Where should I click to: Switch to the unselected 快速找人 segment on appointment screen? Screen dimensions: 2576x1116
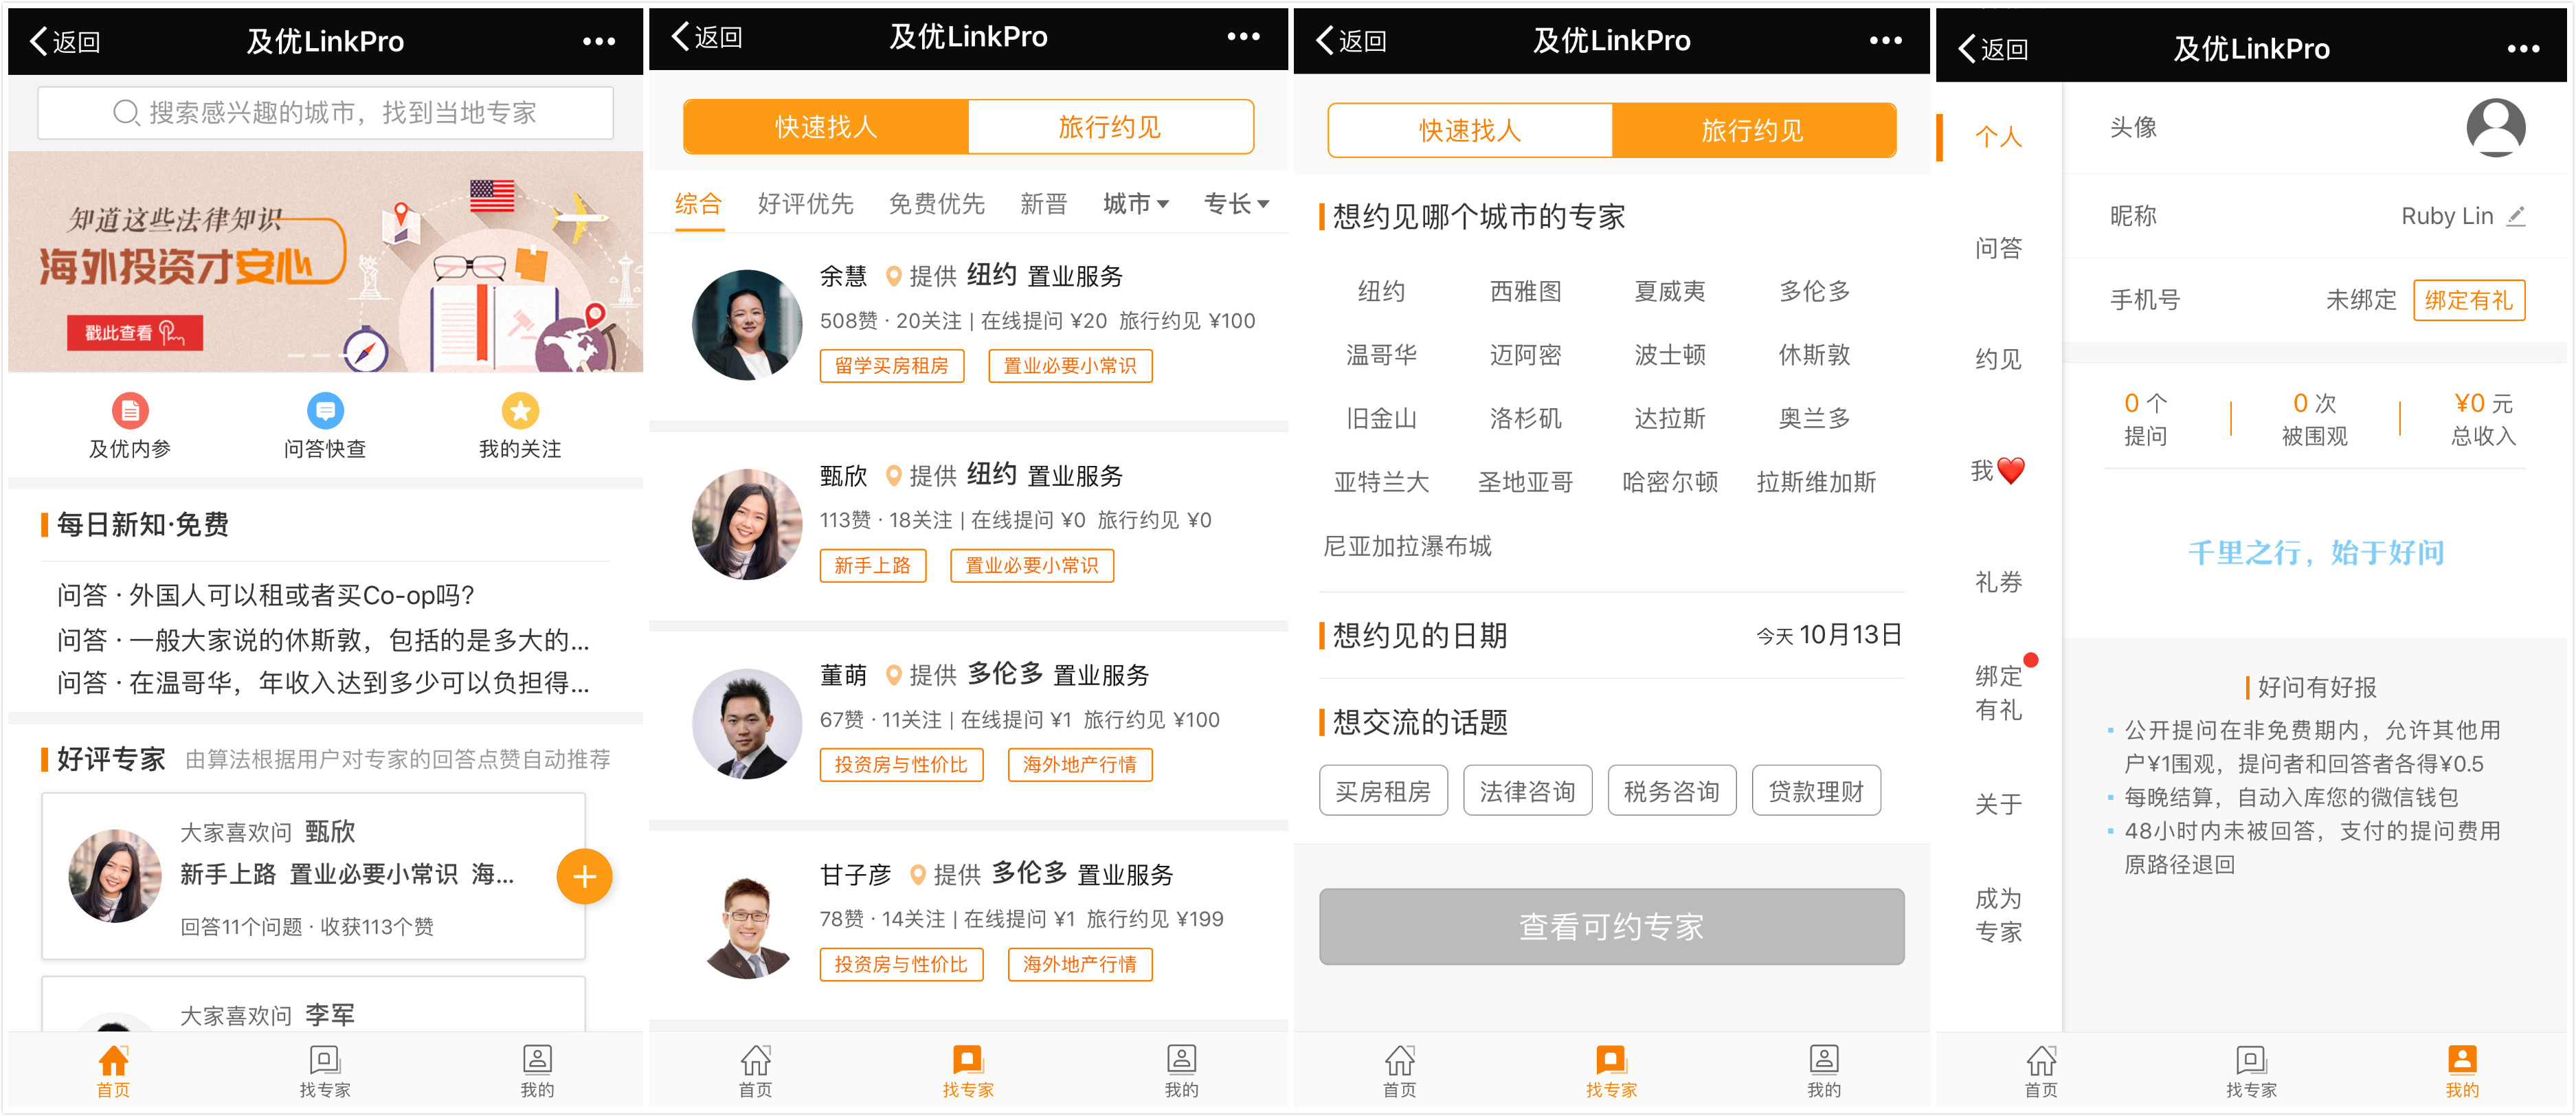(x=1469, y=130)
